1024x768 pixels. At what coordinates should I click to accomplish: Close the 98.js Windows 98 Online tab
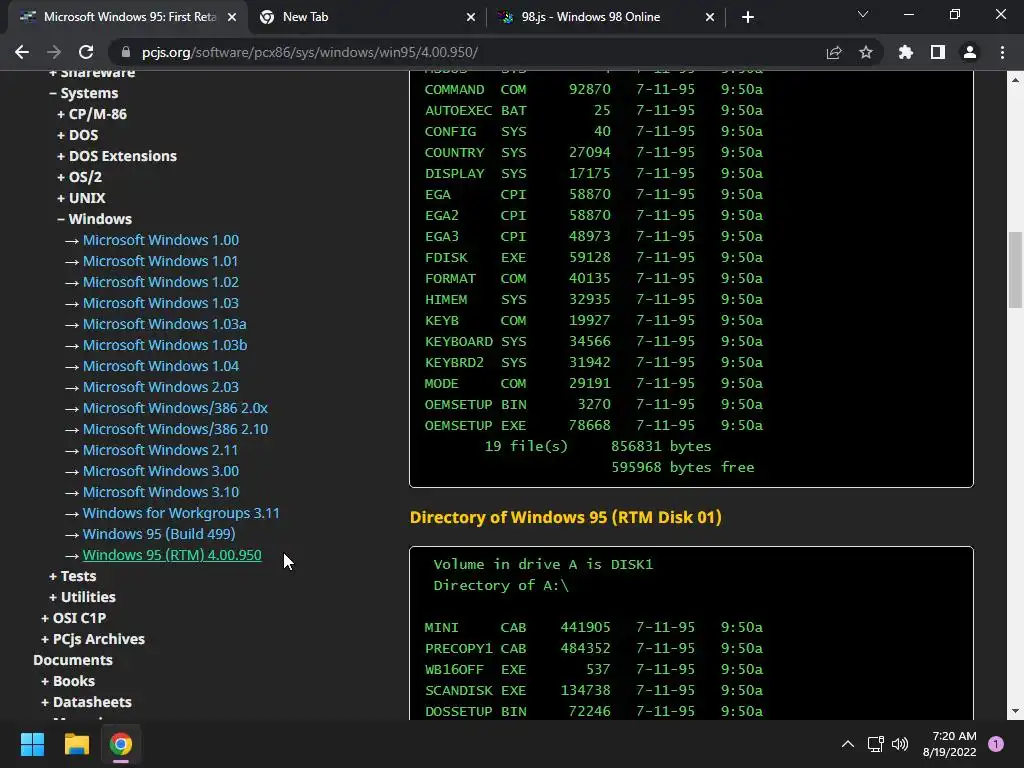(x=710, y=17)
